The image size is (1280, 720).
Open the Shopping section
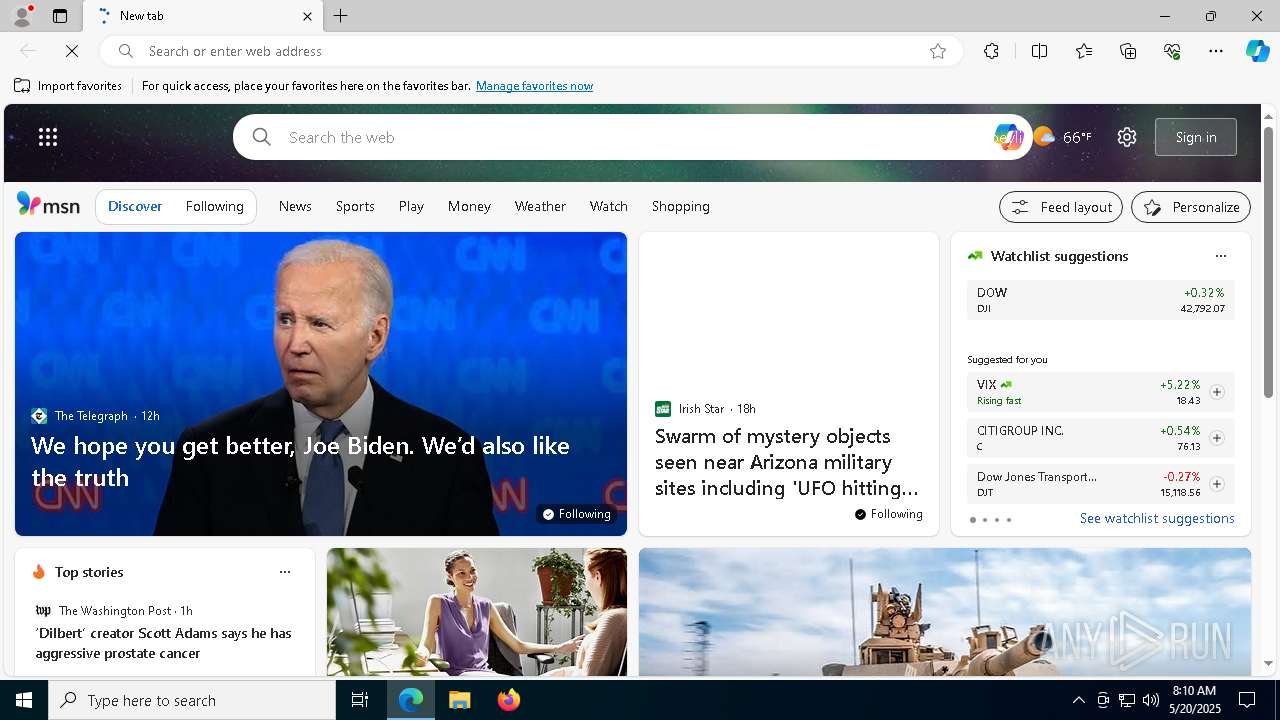click(x=681, y=206)
